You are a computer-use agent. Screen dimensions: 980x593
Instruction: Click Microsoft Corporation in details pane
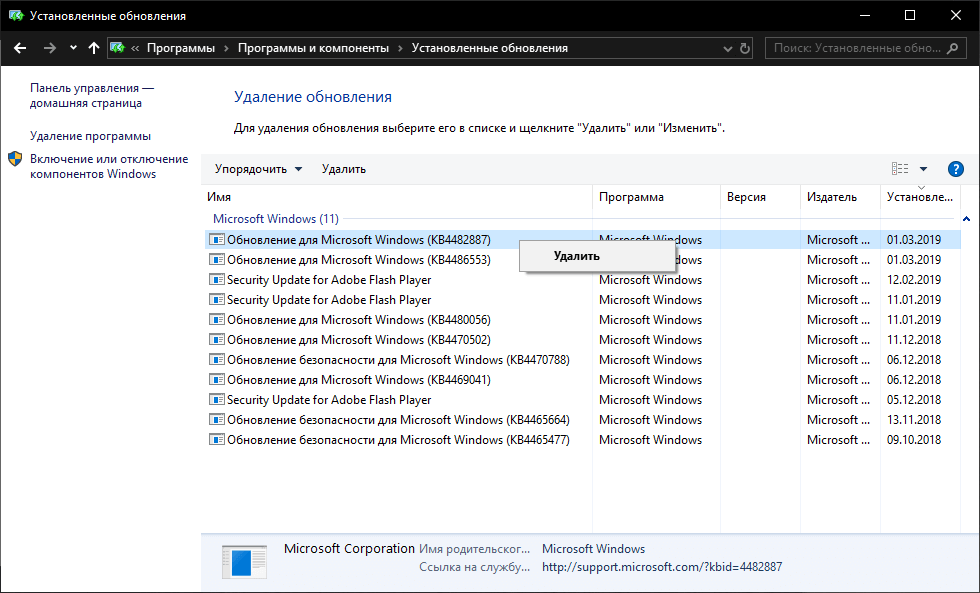[349, 549]
